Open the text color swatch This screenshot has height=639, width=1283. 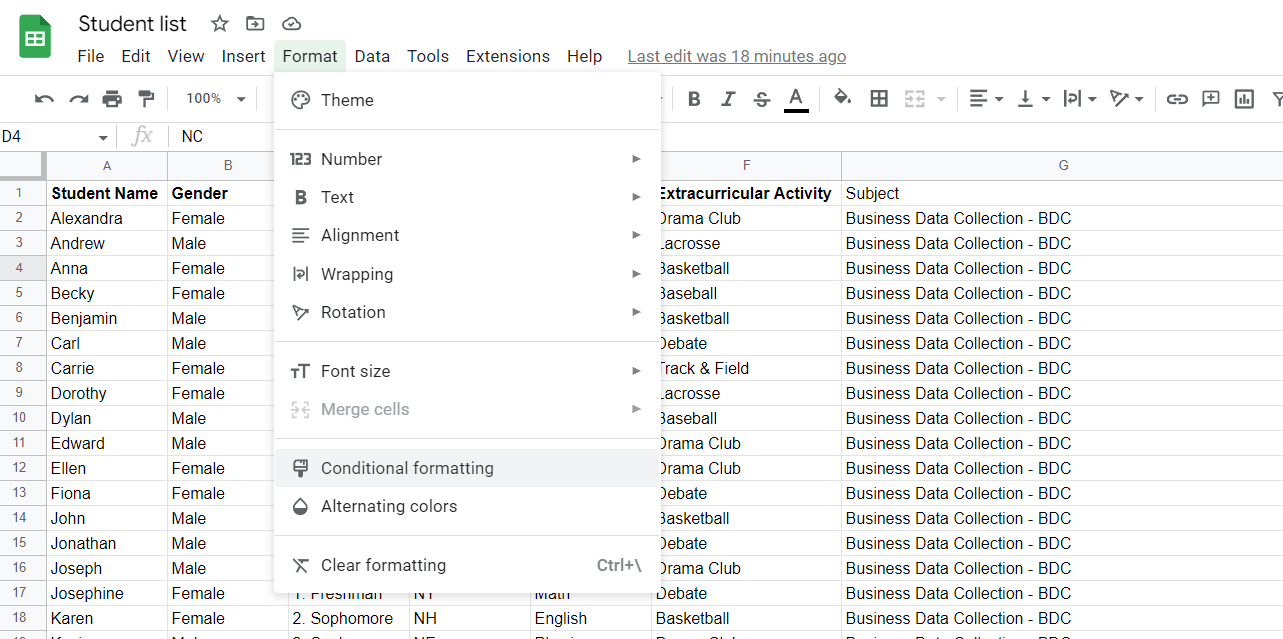point(796,99)
